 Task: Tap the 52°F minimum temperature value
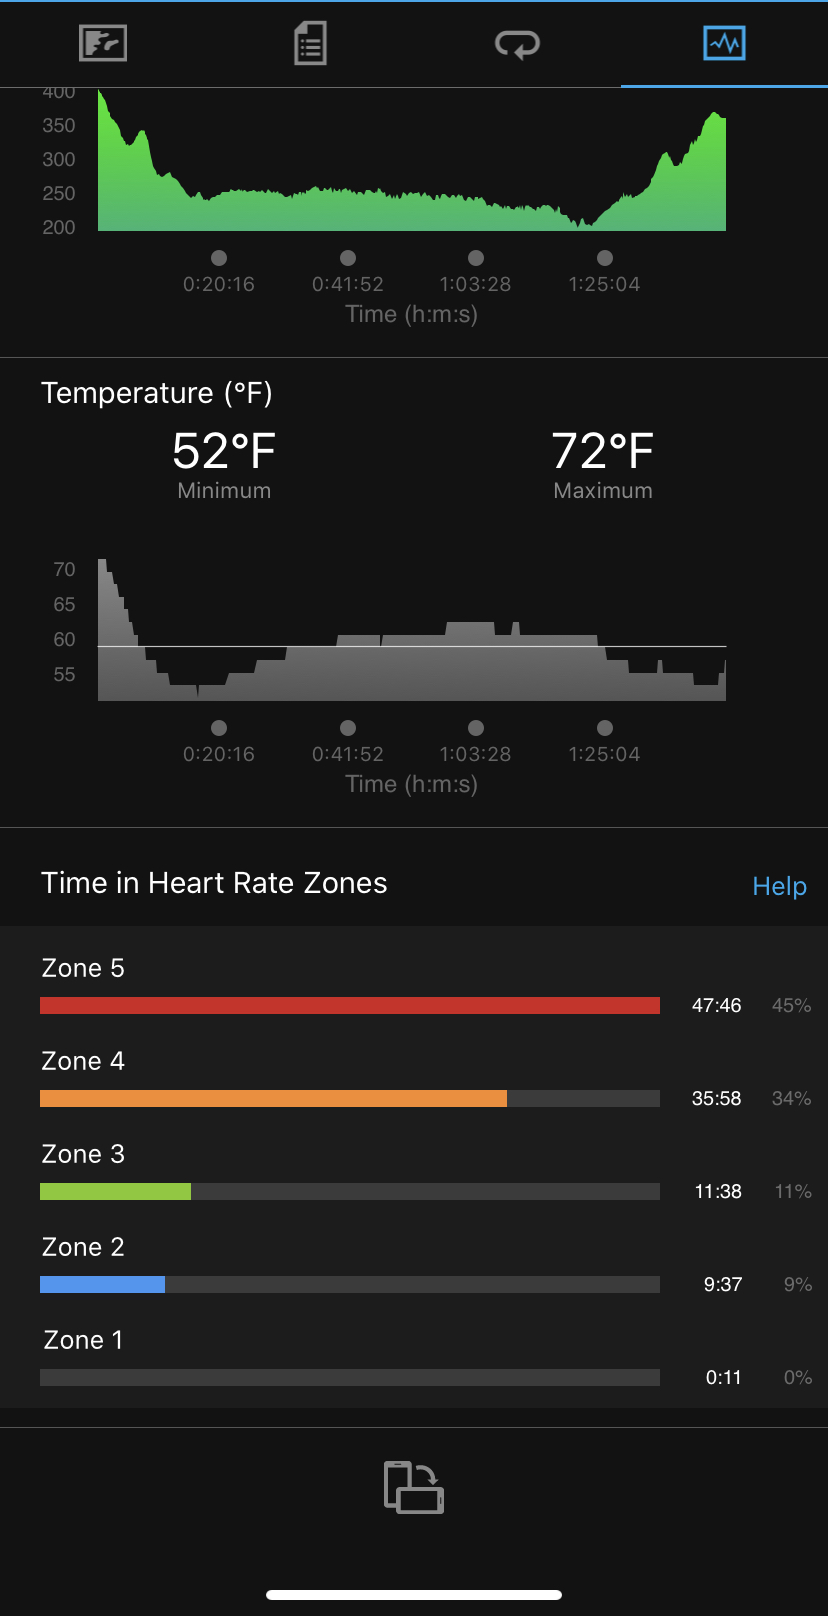(x=224, y=451)
